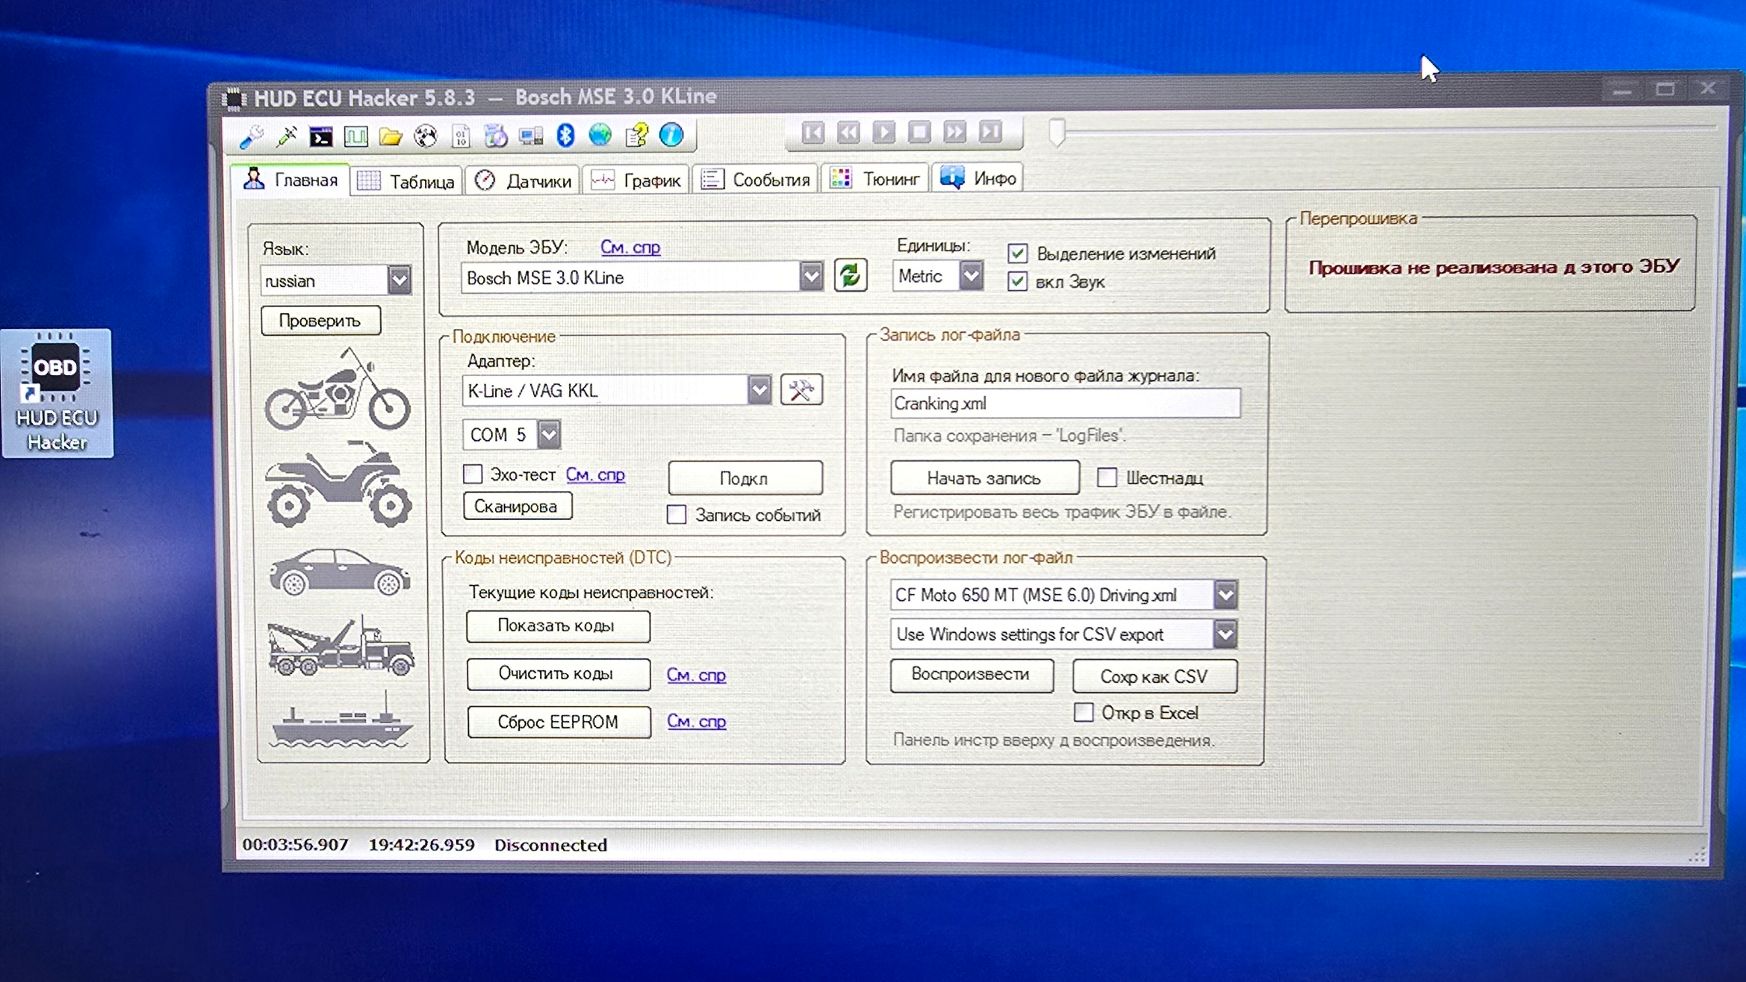The width and height of the screenshot is (1746, 982).
Task: Select the motorcycle vehicle icon
Action: coord(338,389)
